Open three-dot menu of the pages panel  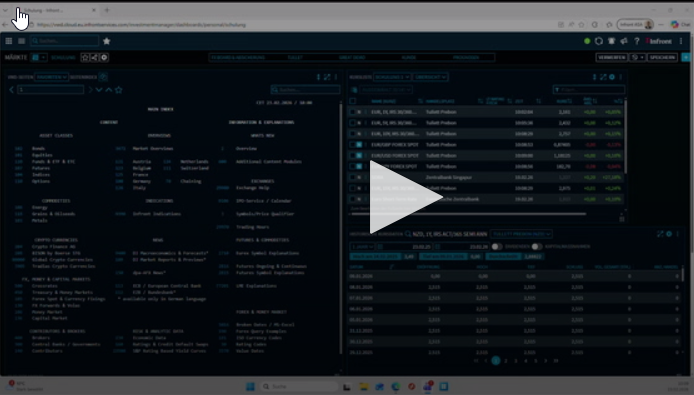click(x=336, y=77)
